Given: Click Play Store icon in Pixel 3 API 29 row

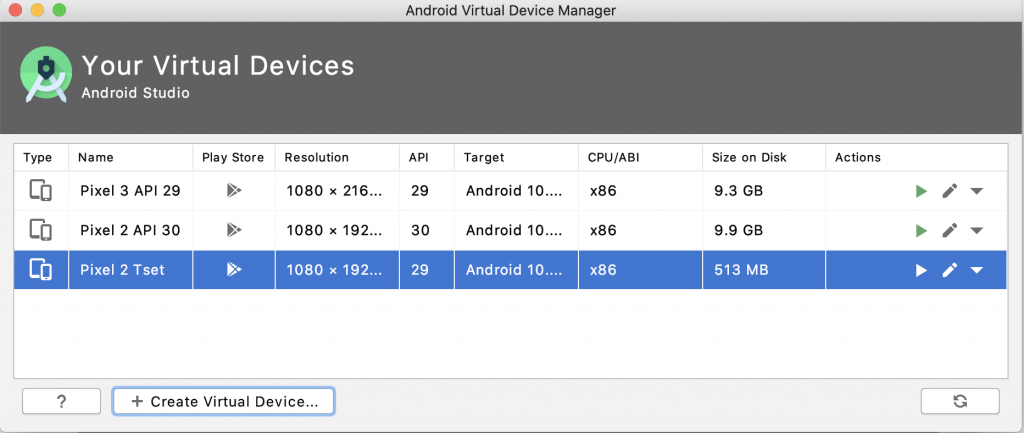Looking at the screenshot, I should click(x=233, y=191).
